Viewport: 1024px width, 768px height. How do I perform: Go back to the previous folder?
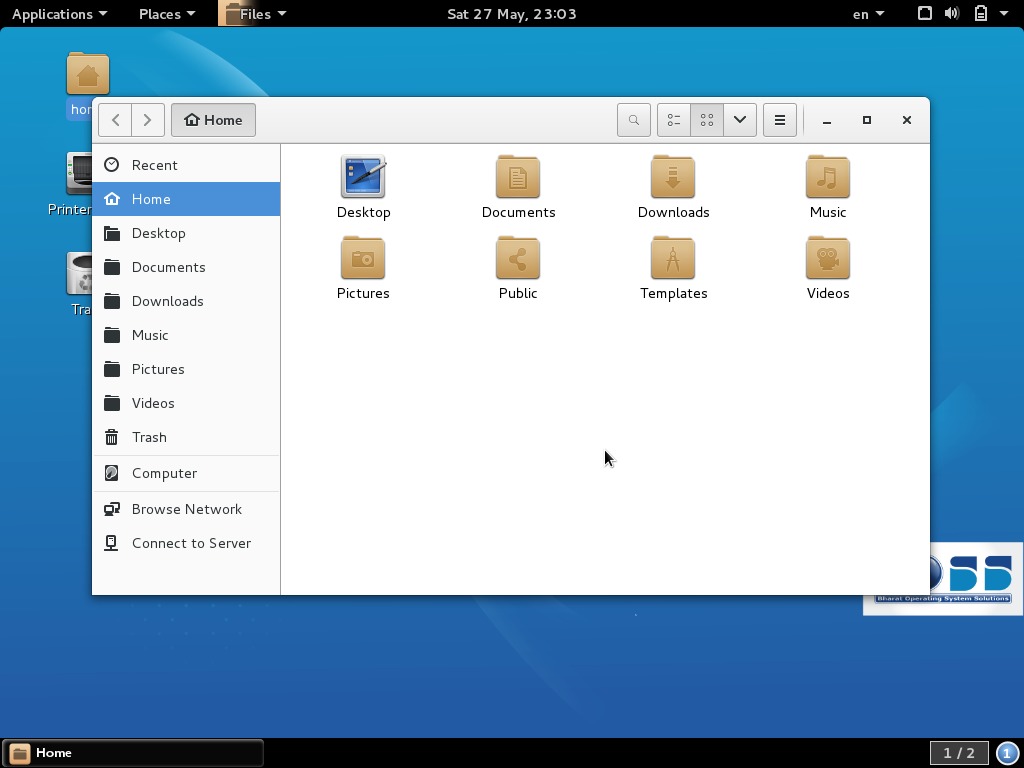click(x=116, y=119)
